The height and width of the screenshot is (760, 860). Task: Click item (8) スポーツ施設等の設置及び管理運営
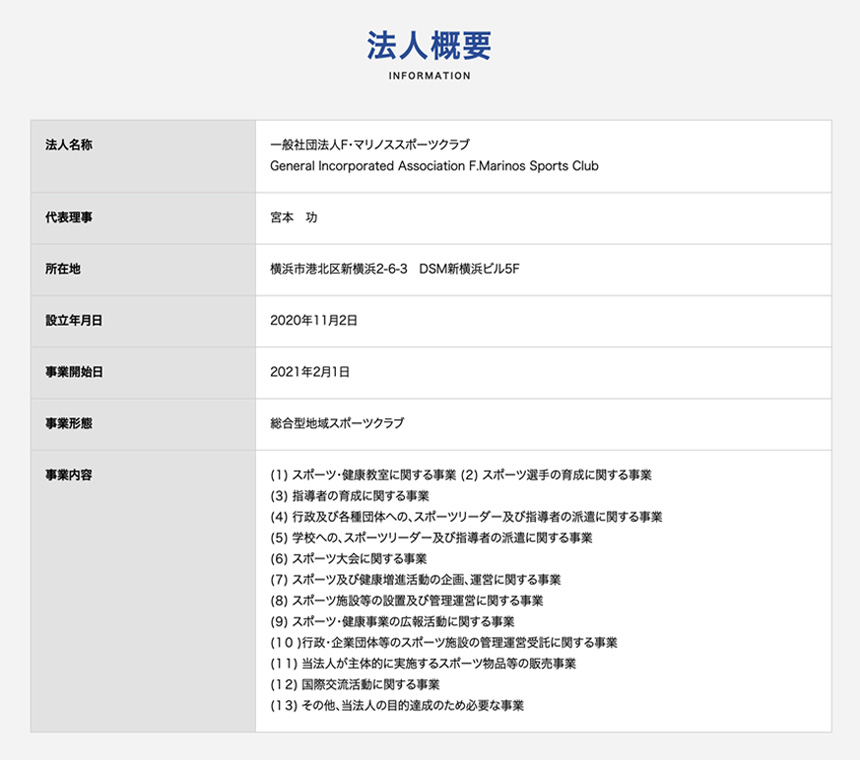tap(406, 601)
